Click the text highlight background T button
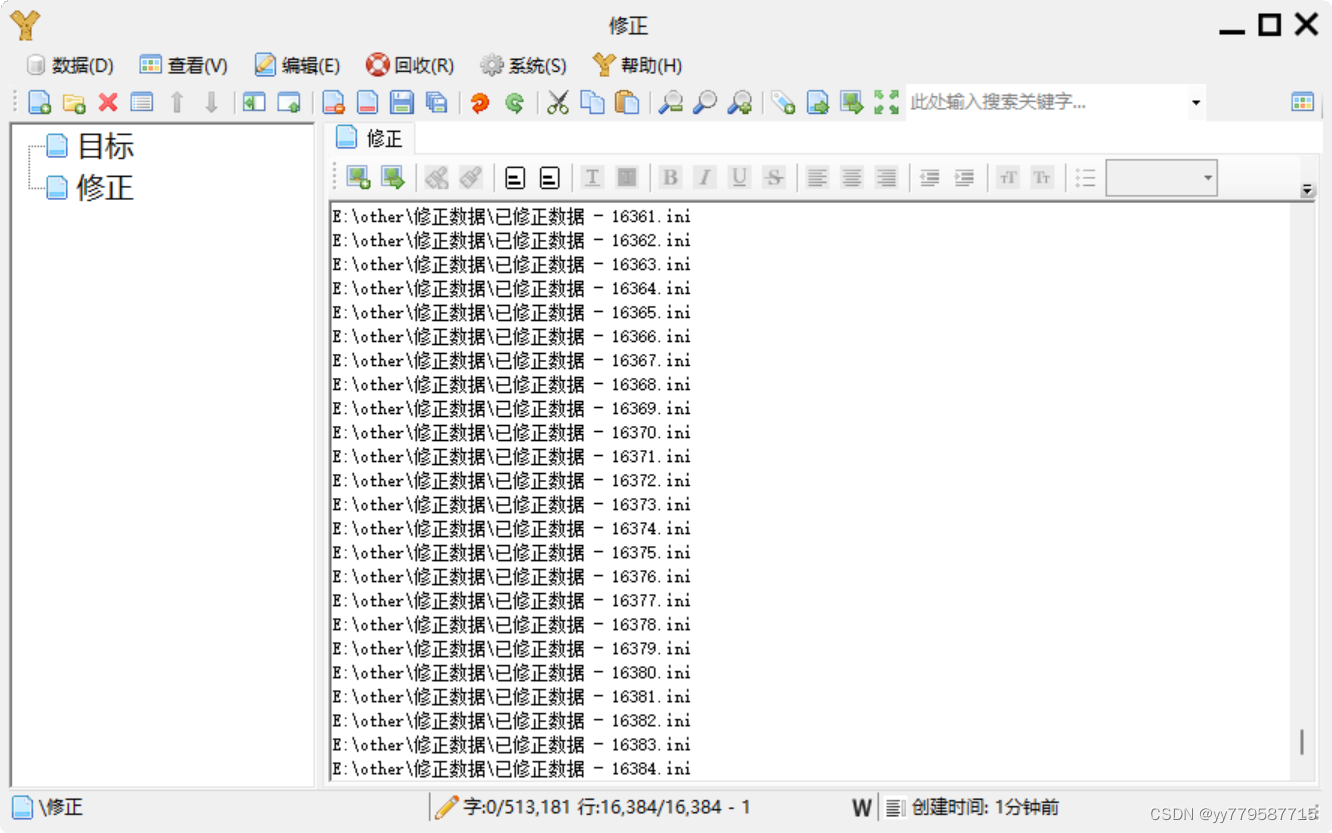Screen dimensions: 1332x833 pyautogui.click(x=626, y=178)
